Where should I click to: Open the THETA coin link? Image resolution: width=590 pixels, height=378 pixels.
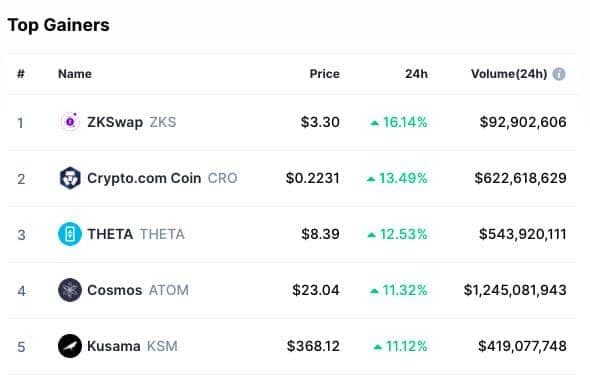point(110,234)
